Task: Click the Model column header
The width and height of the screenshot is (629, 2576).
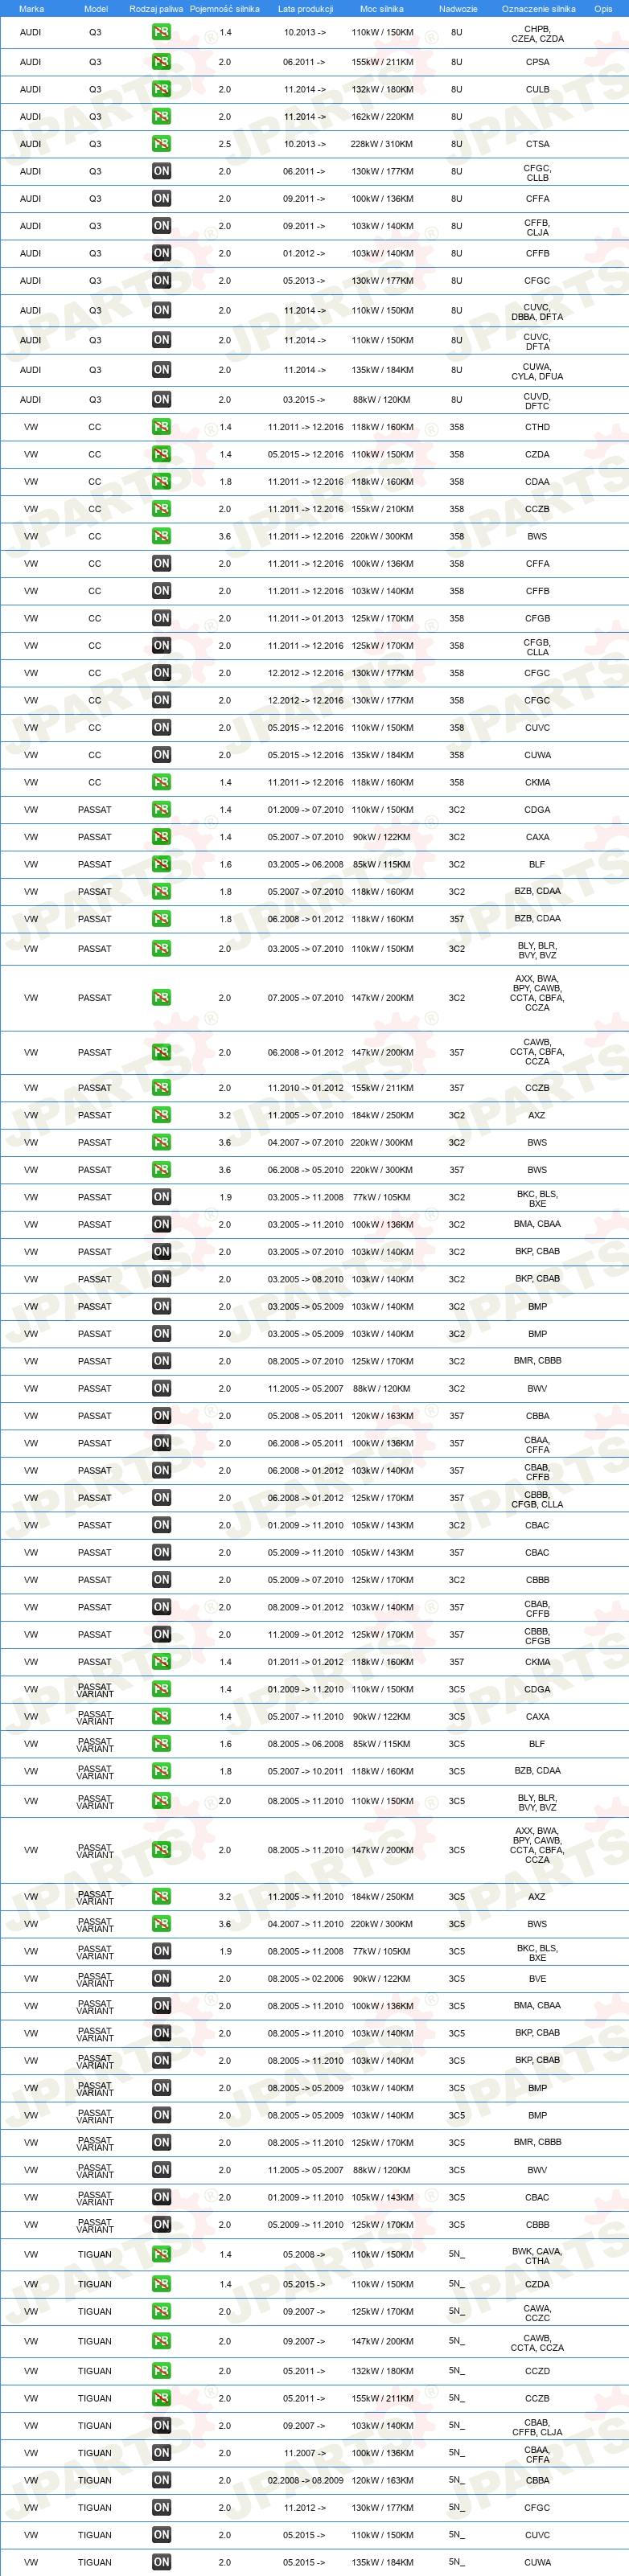Action: click(95, 9)
